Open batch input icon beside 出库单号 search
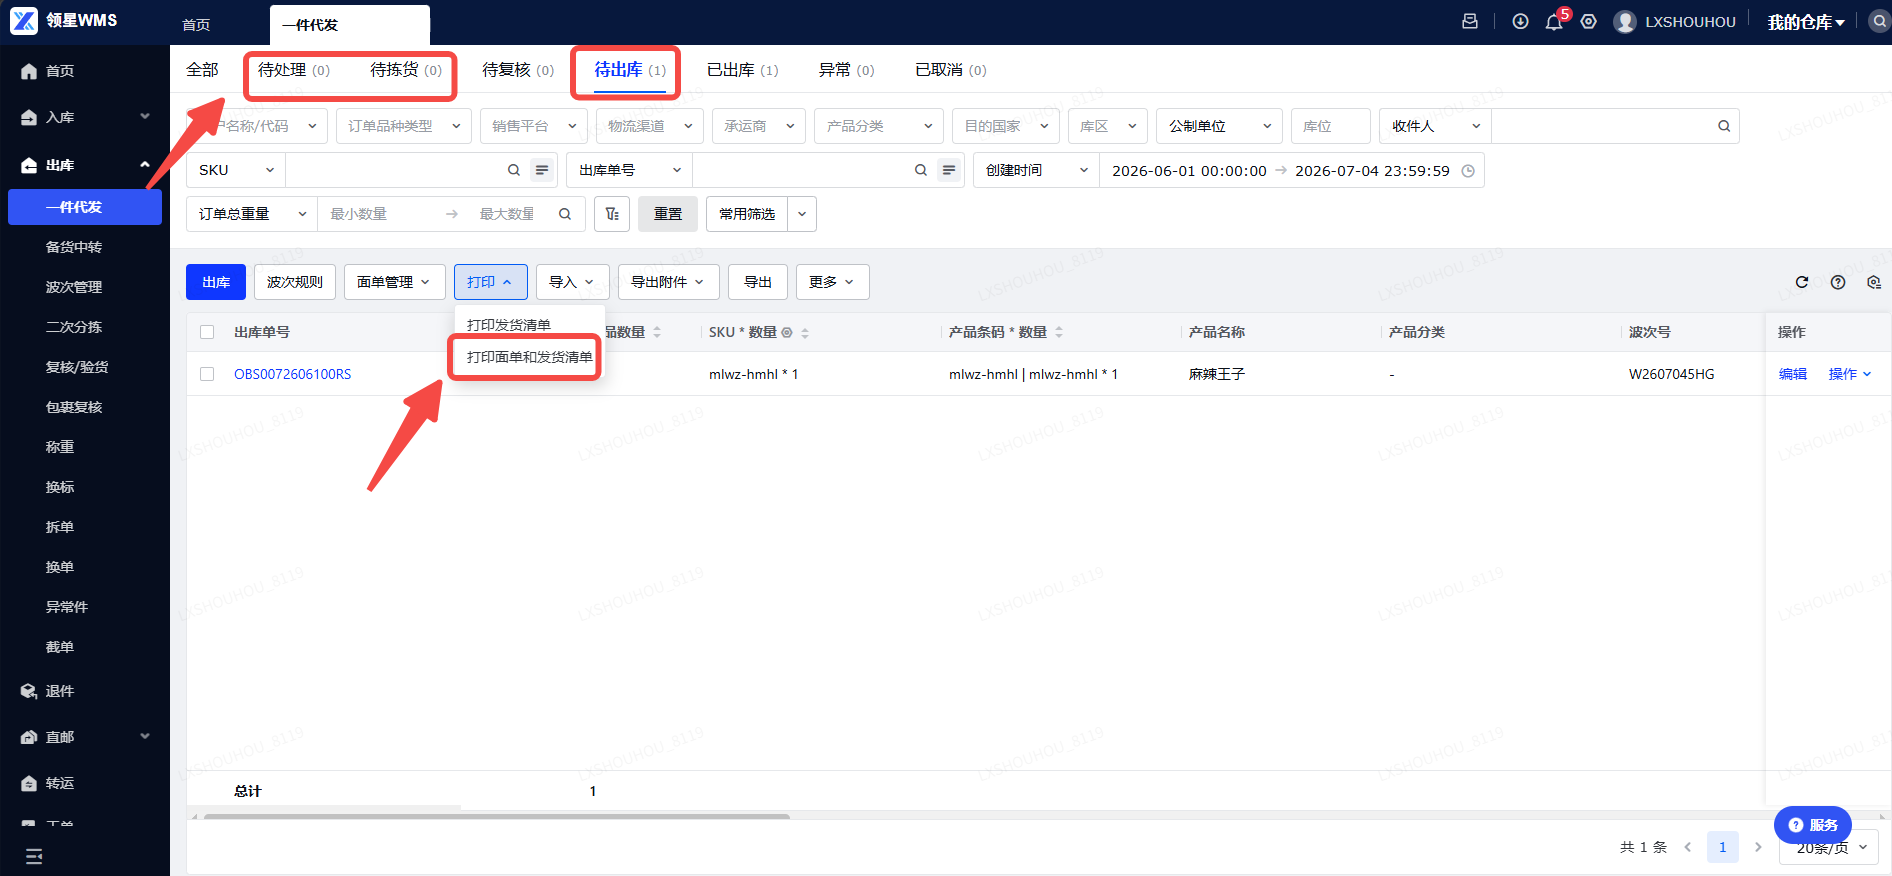Image resolution: width=1892 pixels, height=876 pixels. [x=949, y=170]
